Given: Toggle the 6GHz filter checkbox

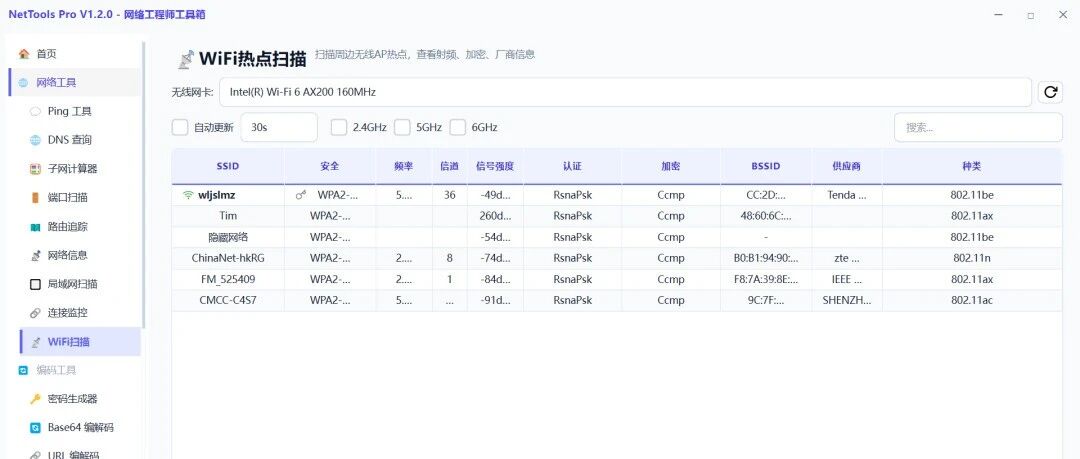Looking at the screenshot, I should (x=458, y=128).
